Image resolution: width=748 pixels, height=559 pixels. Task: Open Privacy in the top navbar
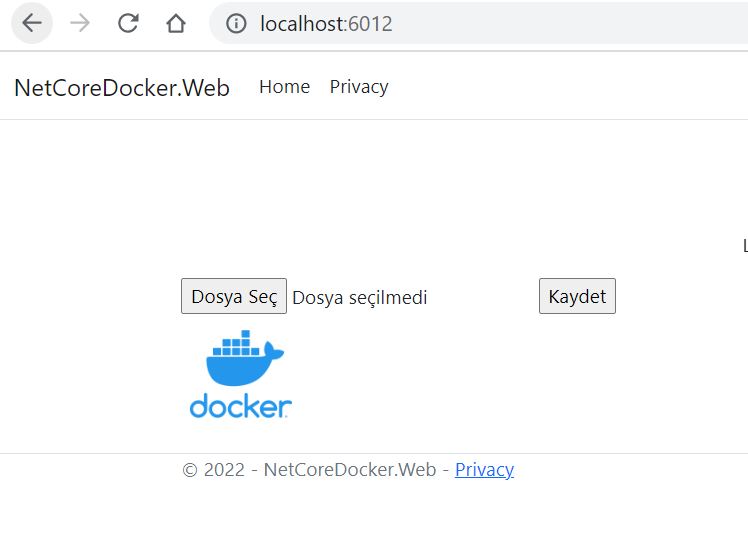[x=359, y=87]
